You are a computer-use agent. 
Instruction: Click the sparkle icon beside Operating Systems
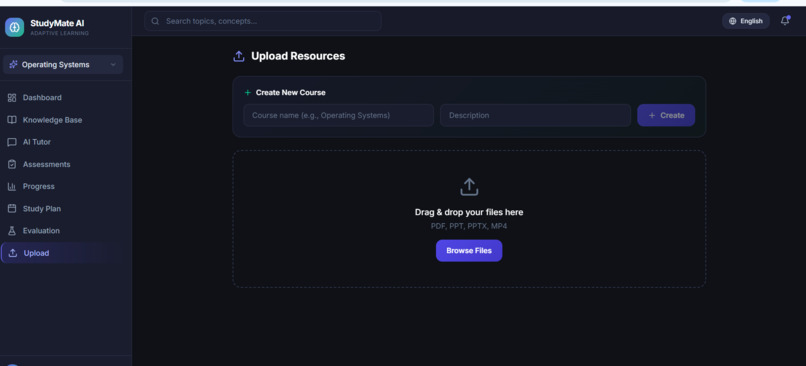[13, 65]
